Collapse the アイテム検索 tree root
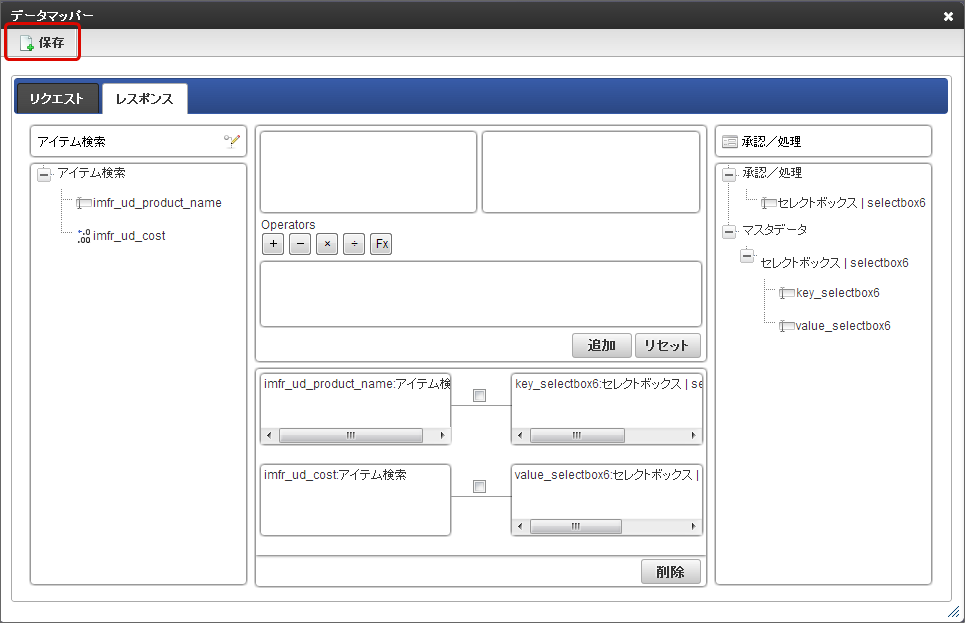This screenshot has height=623, width=965. pyautogui.click(x=44, y=174)
